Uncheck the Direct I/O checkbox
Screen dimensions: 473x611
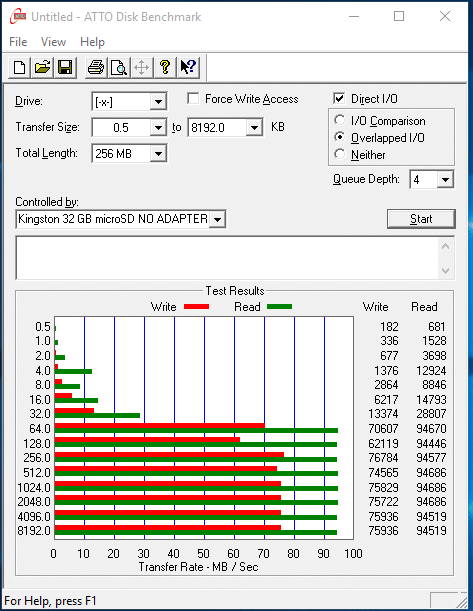(x=339, y=98)
